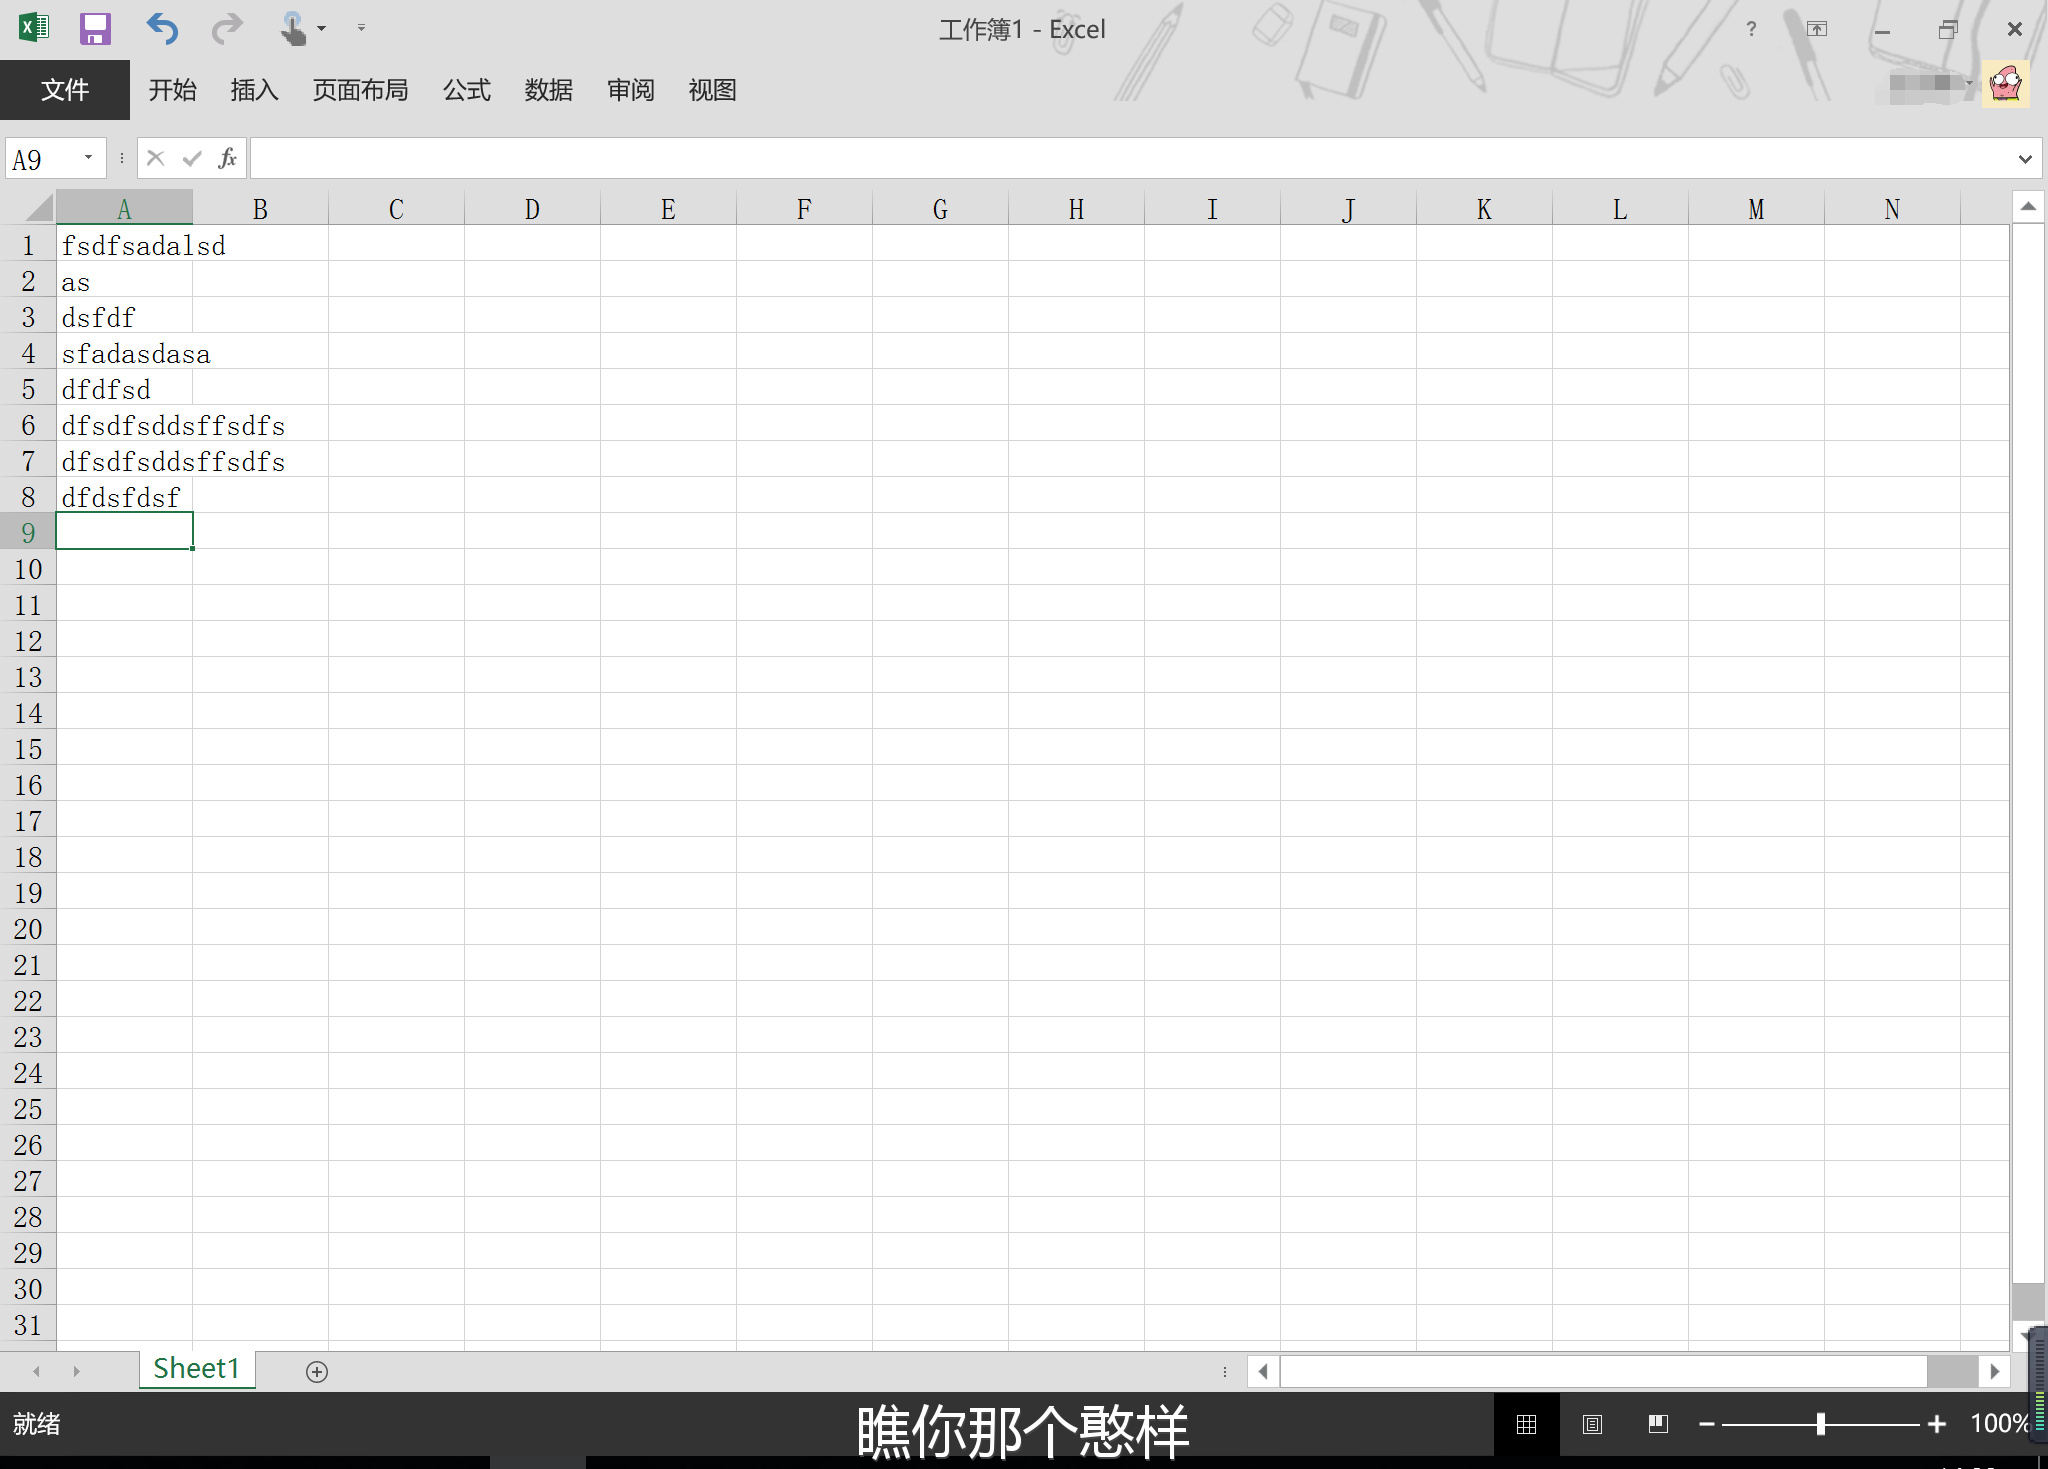The height and width of the screenshot is (1469, 2048).
Task: Select cell A6 dfsdfsddsffsdfs
Action: [x=124, y=424]
